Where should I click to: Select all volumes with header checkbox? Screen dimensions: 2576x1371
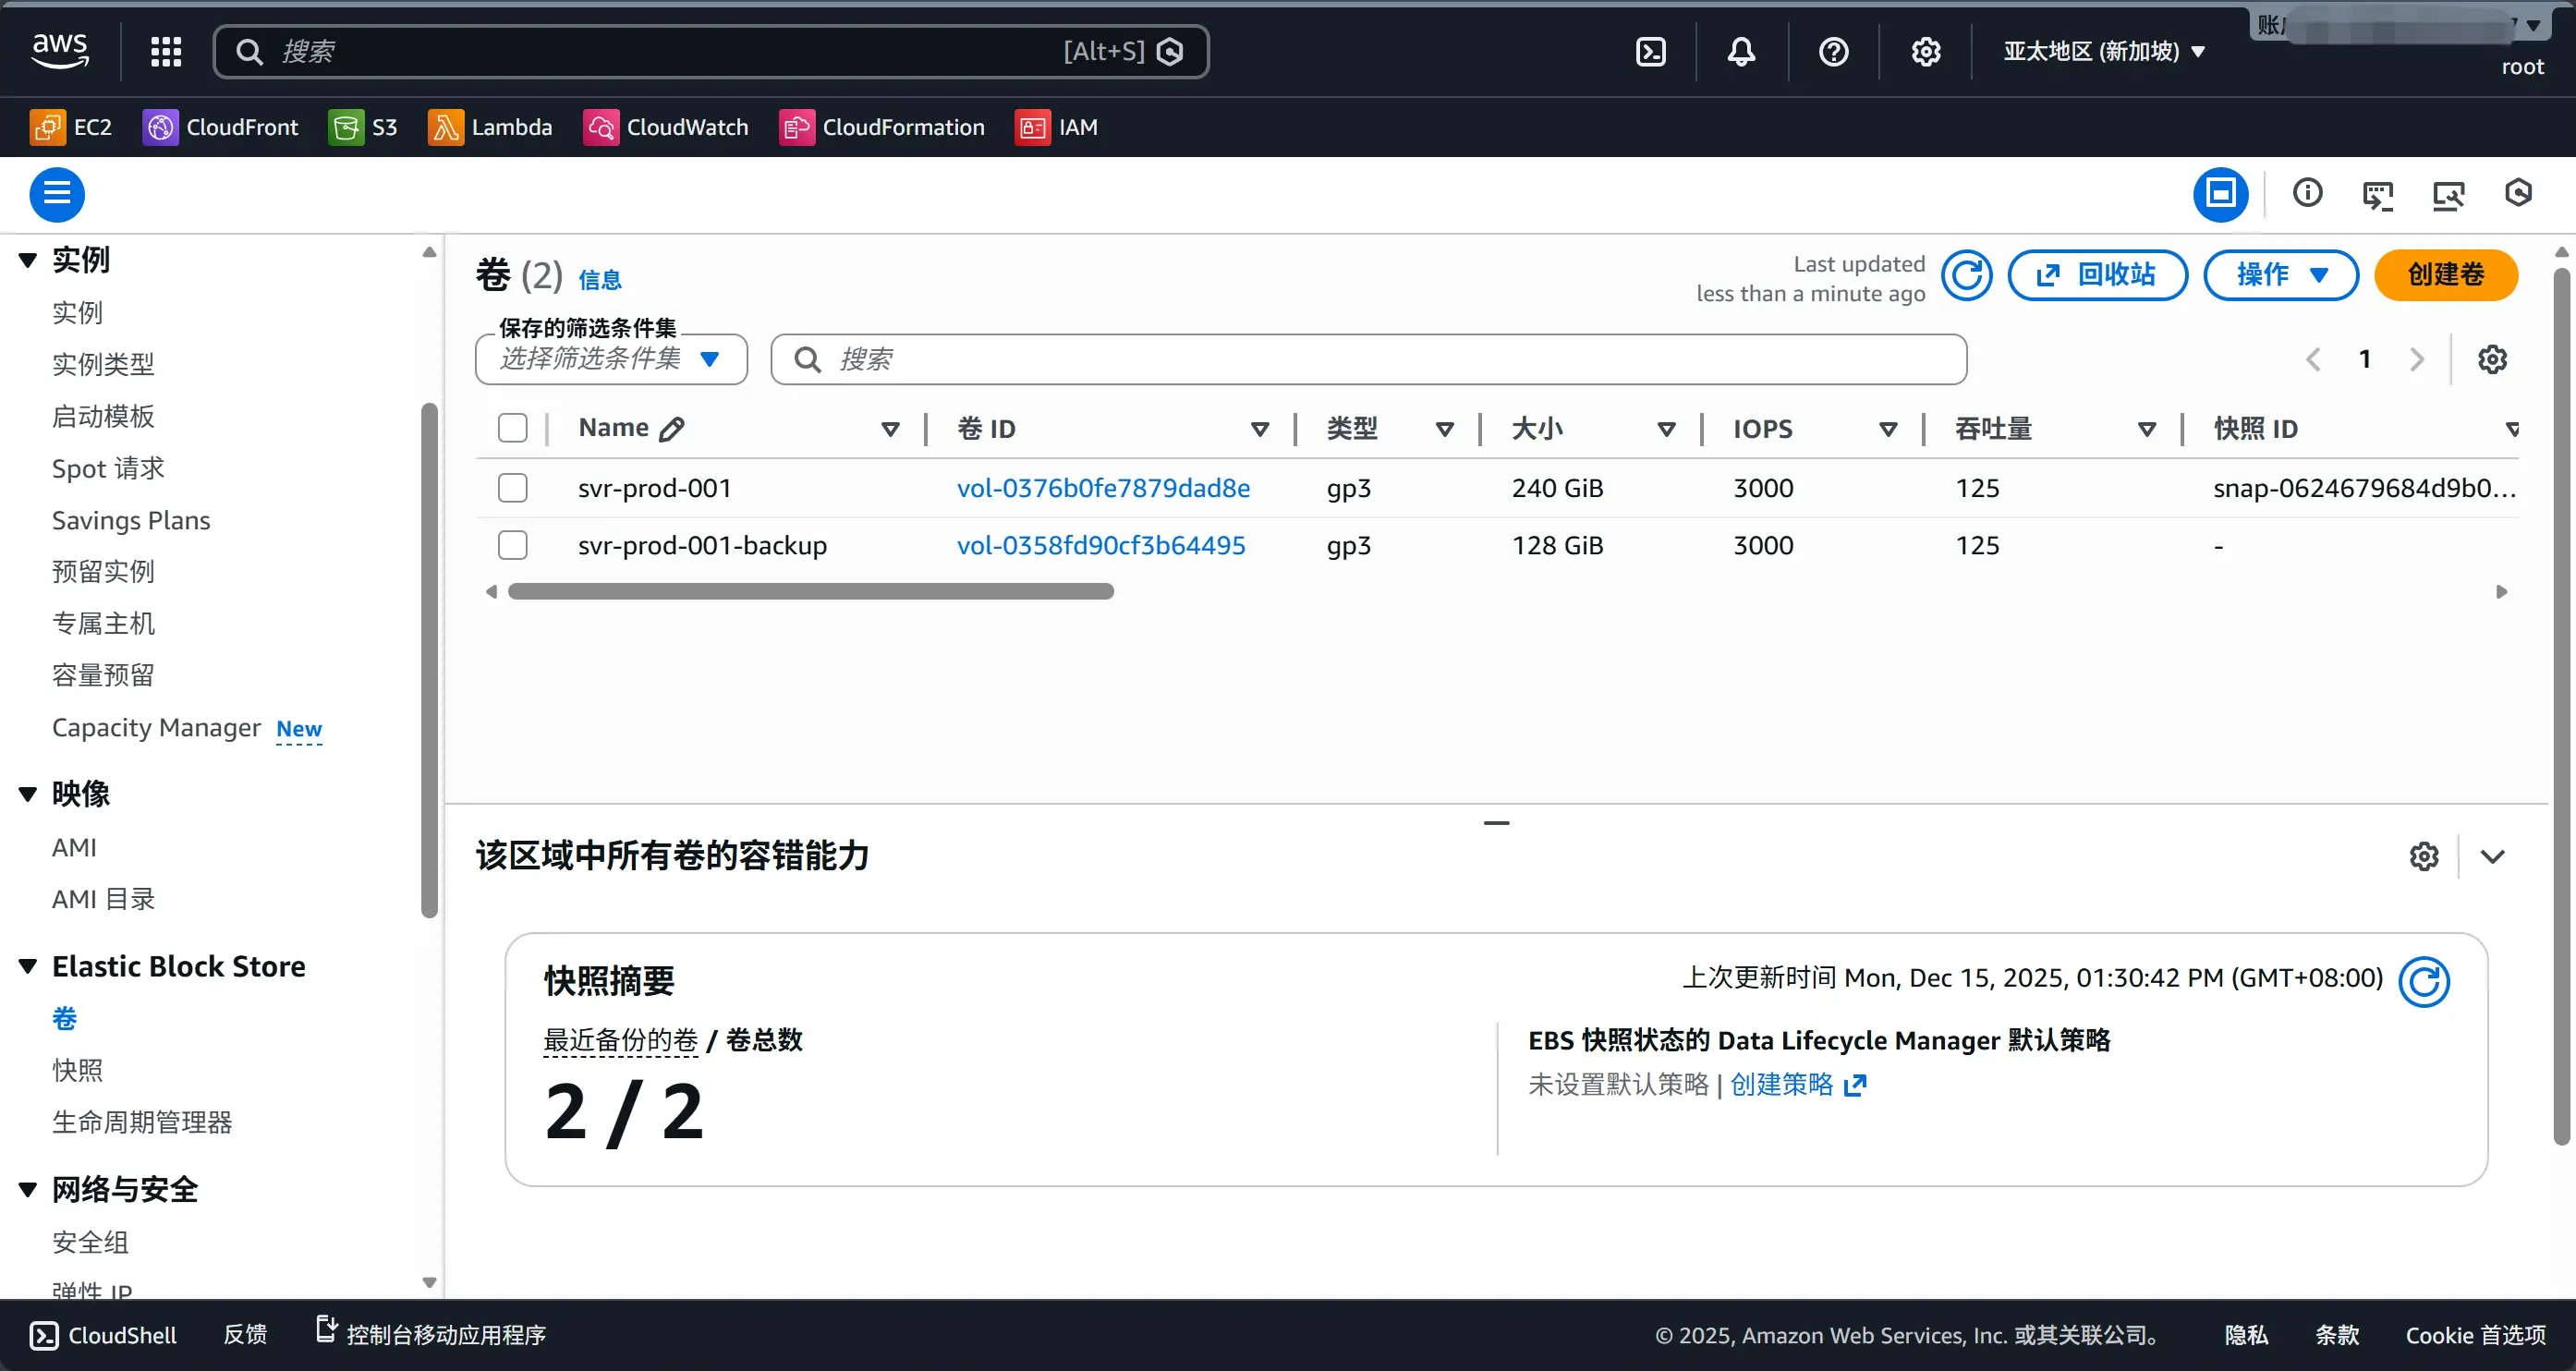click(513, 427)
